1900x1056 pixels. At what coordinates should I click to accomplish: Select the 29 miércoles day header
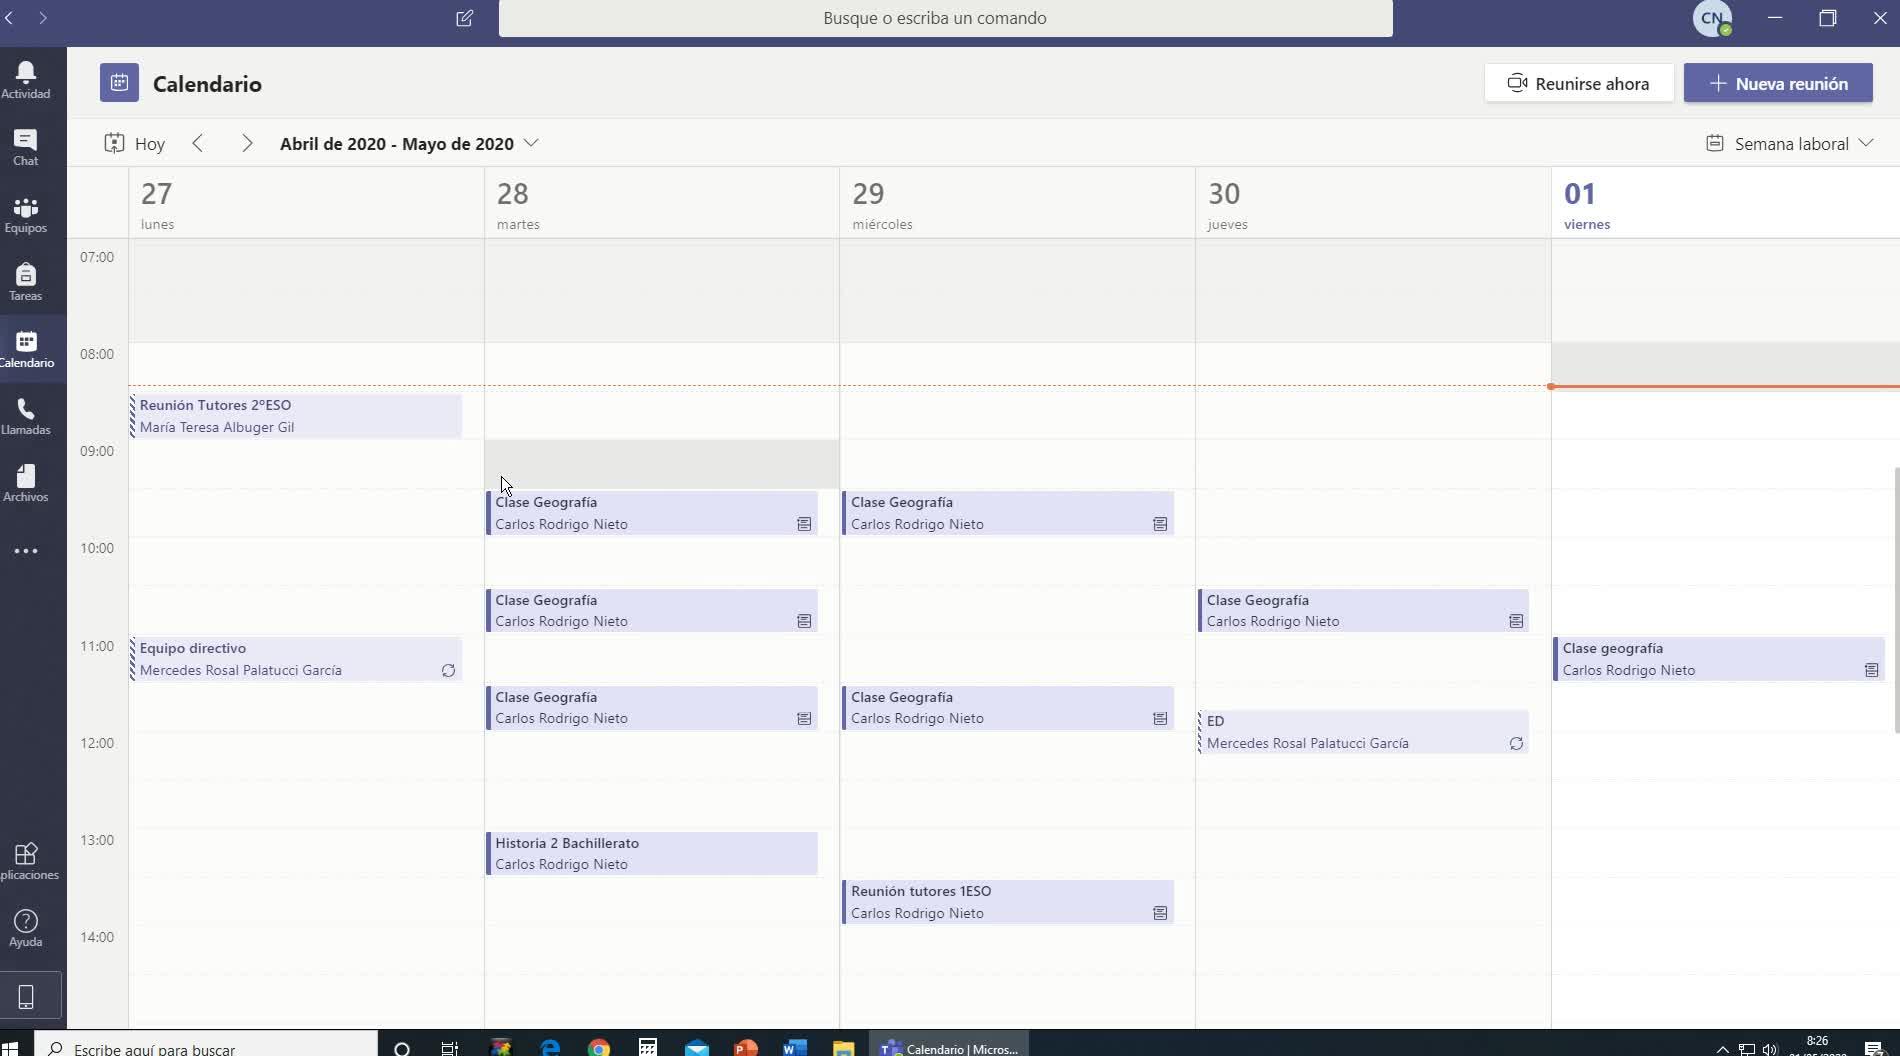coord(1017,204)
